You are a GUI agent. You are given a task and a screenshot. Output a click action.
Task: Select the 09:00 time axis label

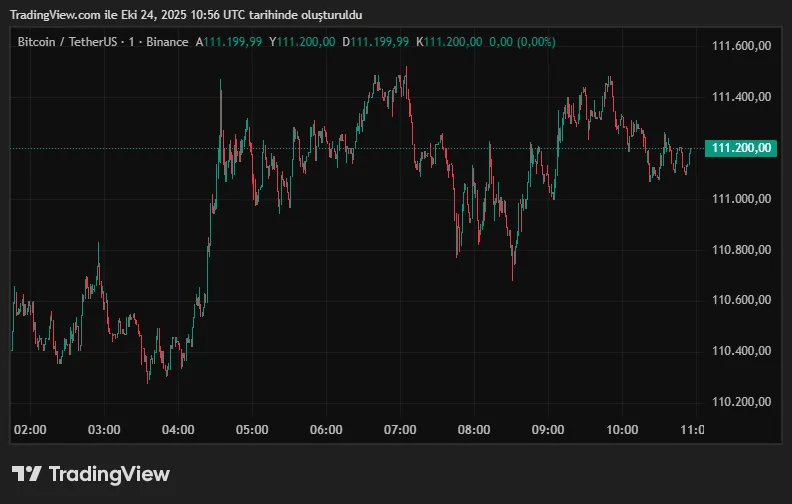click(x=548, y=429)
